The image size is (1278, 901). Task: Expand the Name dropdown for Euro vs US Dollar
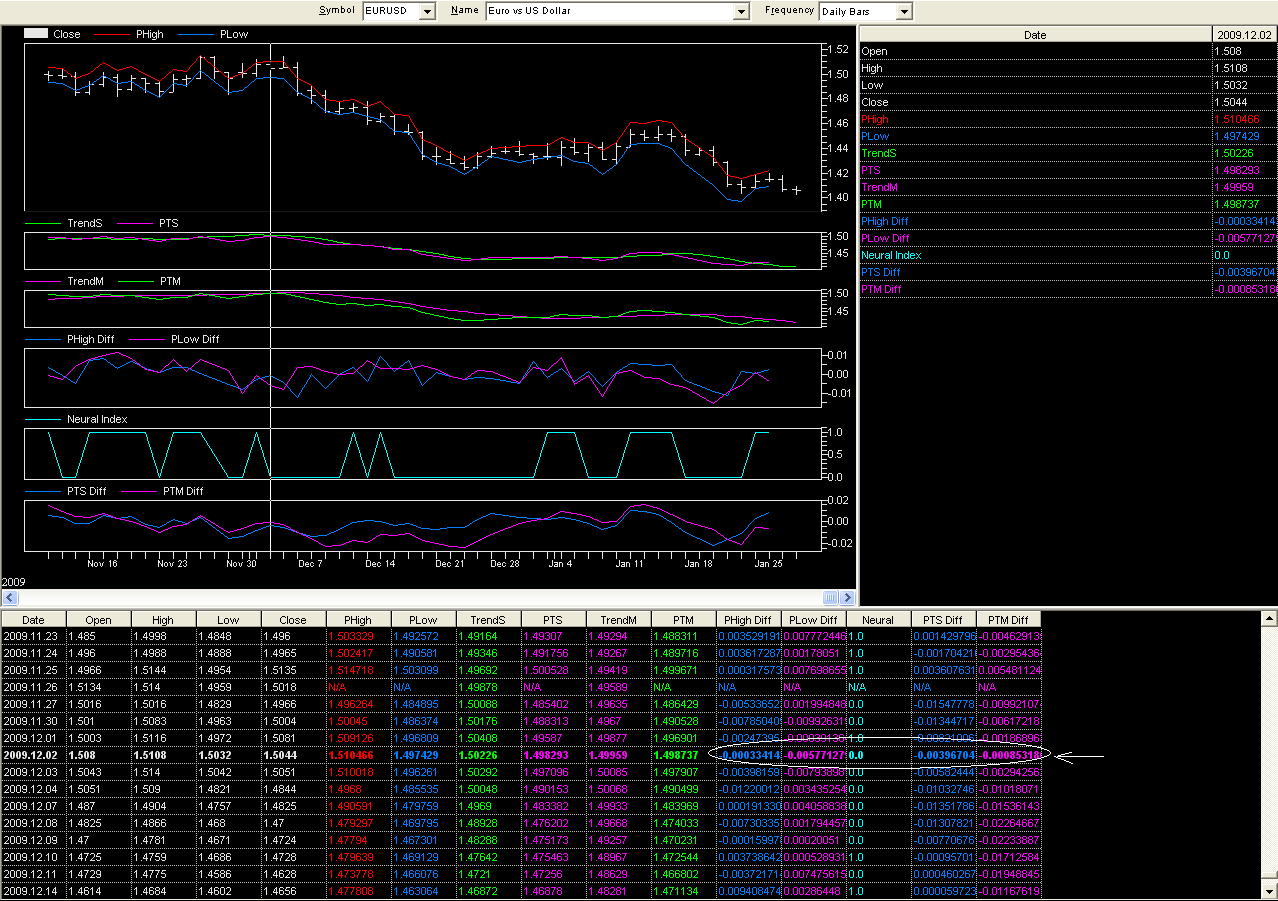pyautogui.click(x=741, y=11)
